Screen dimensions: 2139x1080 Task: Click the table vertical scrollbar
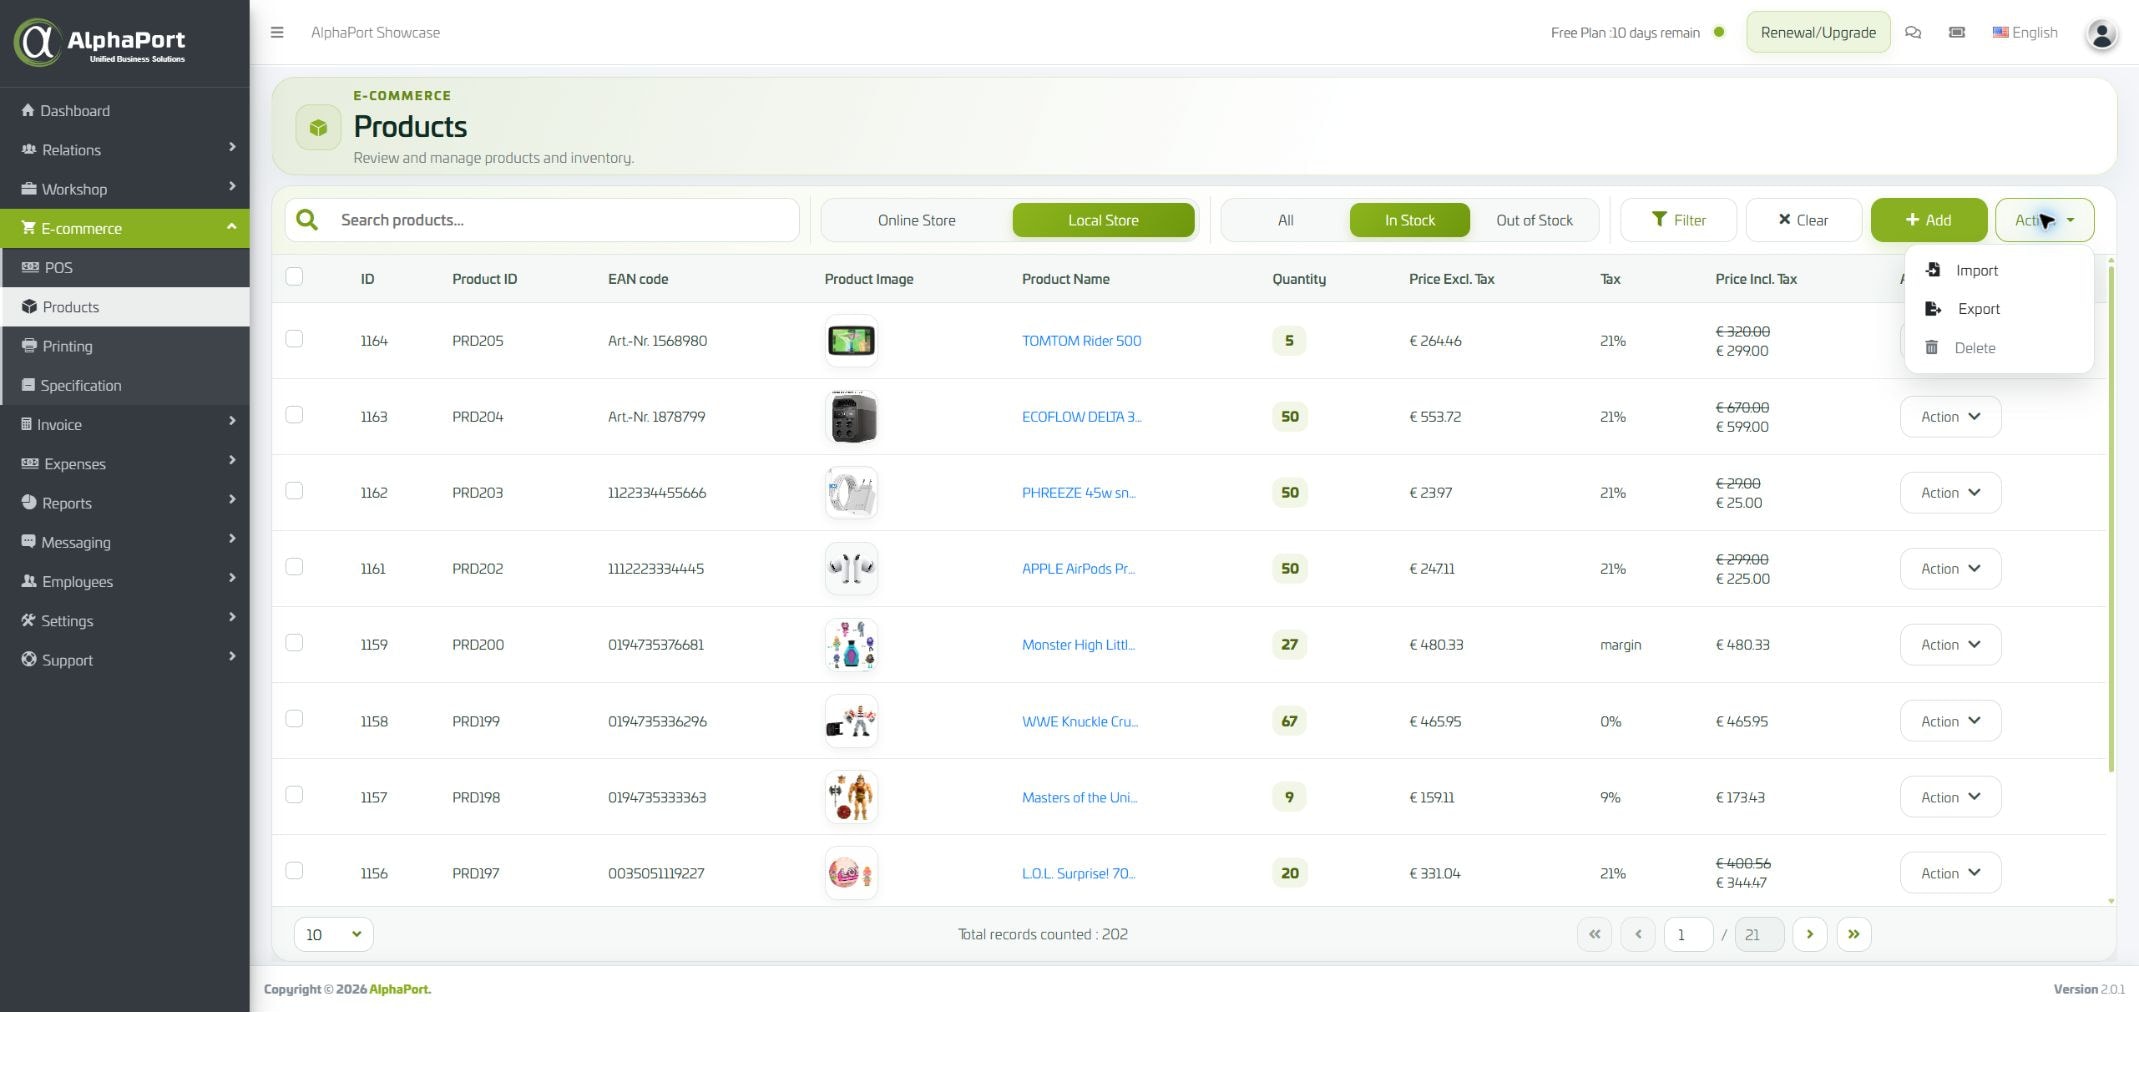pyautogui.click(x=2111, y=520)
